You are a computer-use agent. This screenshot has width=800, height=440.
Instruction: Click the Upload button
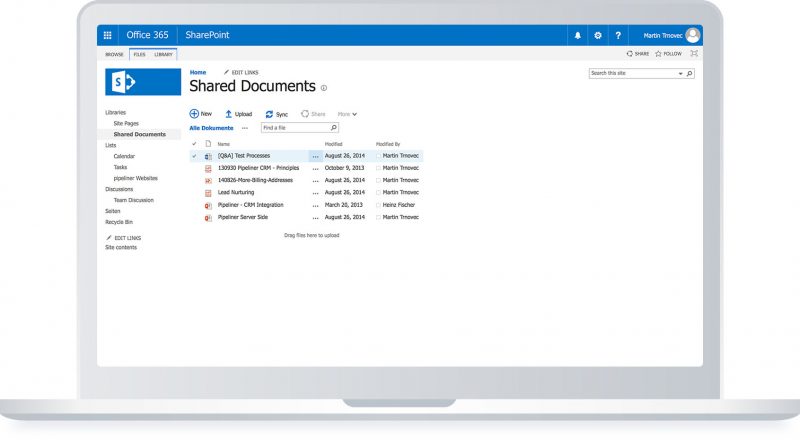pos(238,114)
